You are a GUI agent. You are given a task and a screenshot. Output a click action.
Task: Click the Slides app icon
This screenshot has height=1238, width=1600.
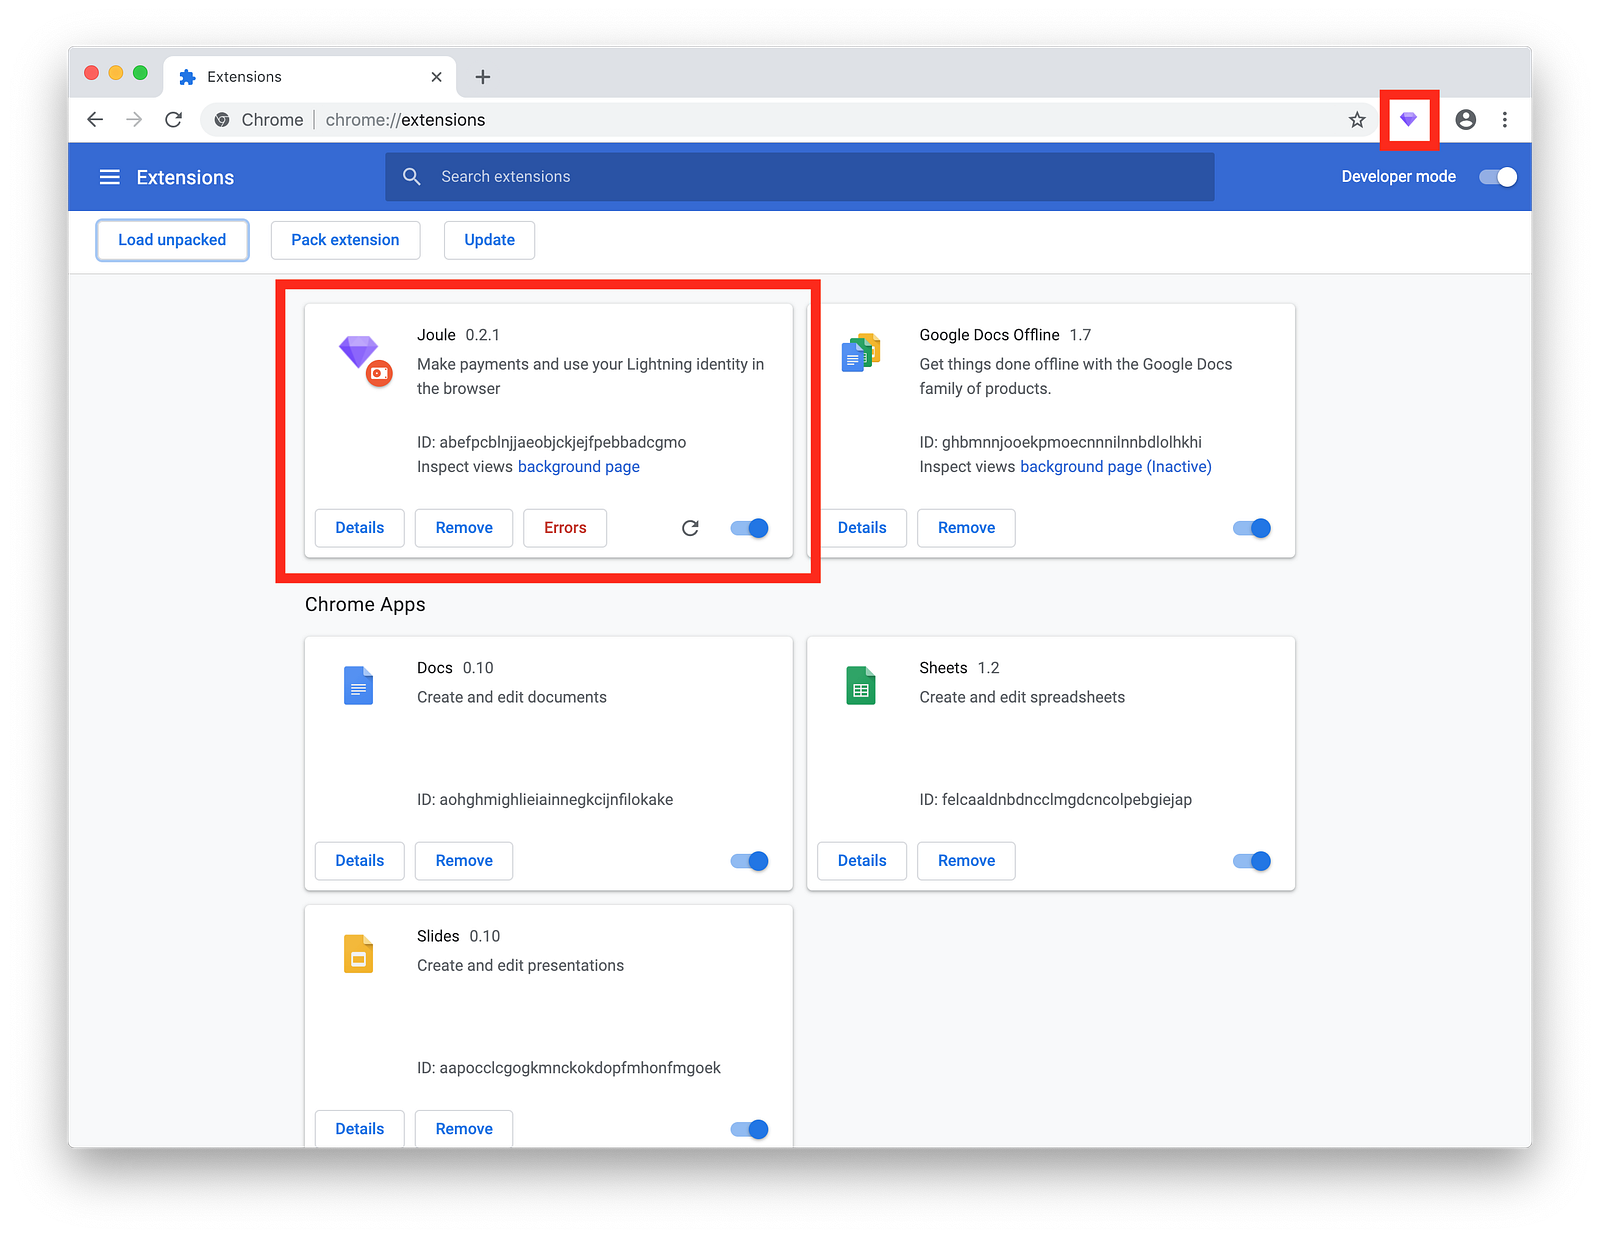point(358,954)
